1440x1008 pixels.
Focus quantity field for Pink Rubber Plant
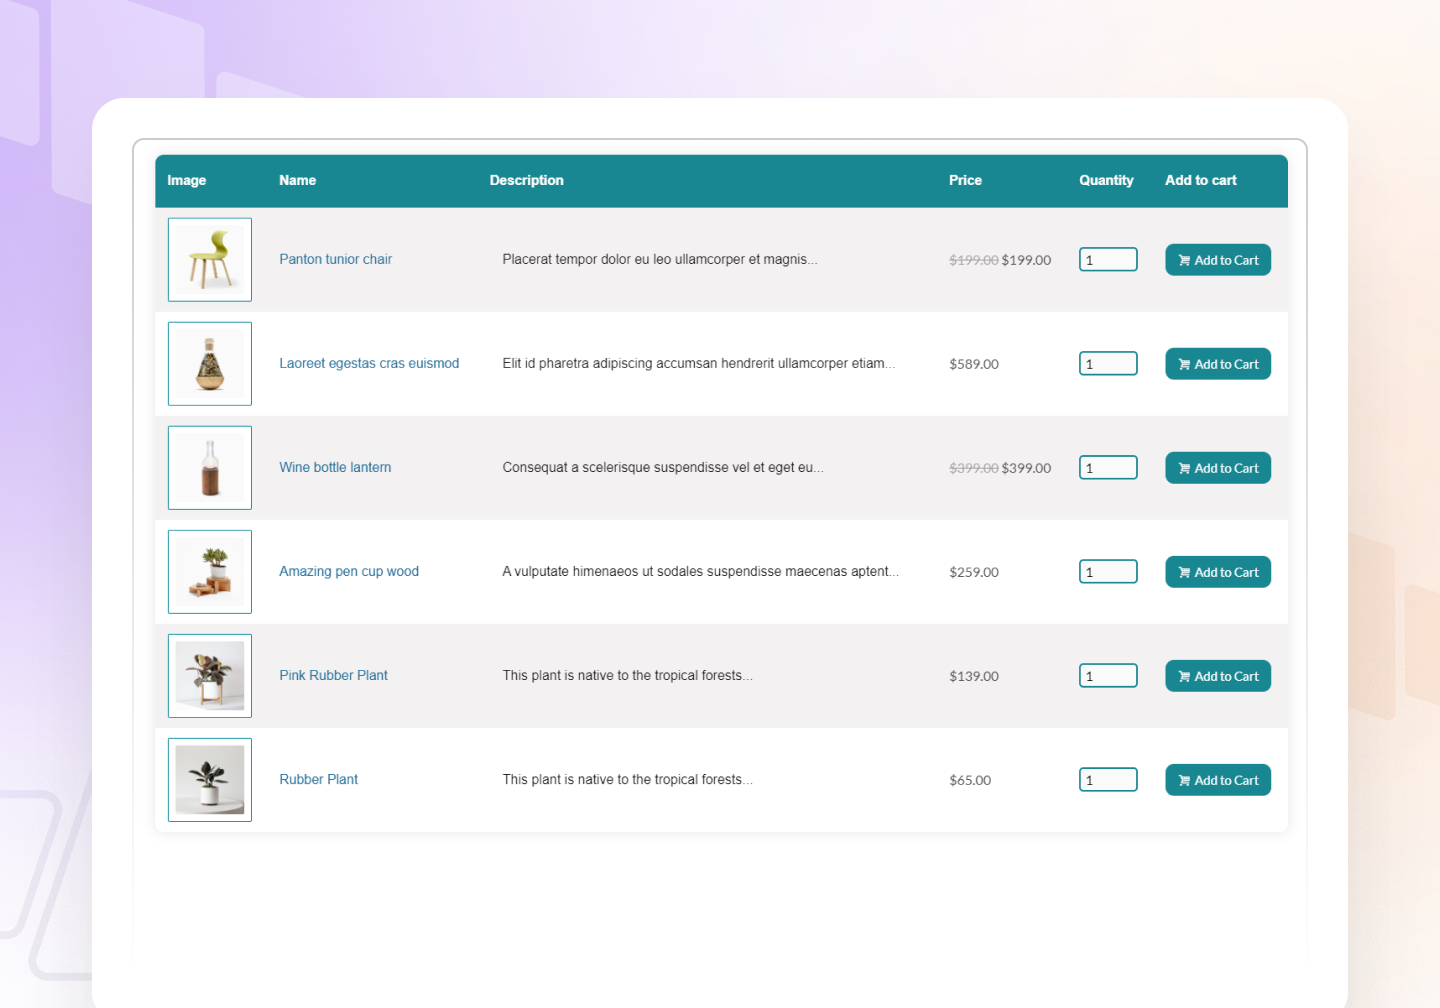coord(1108,676)
